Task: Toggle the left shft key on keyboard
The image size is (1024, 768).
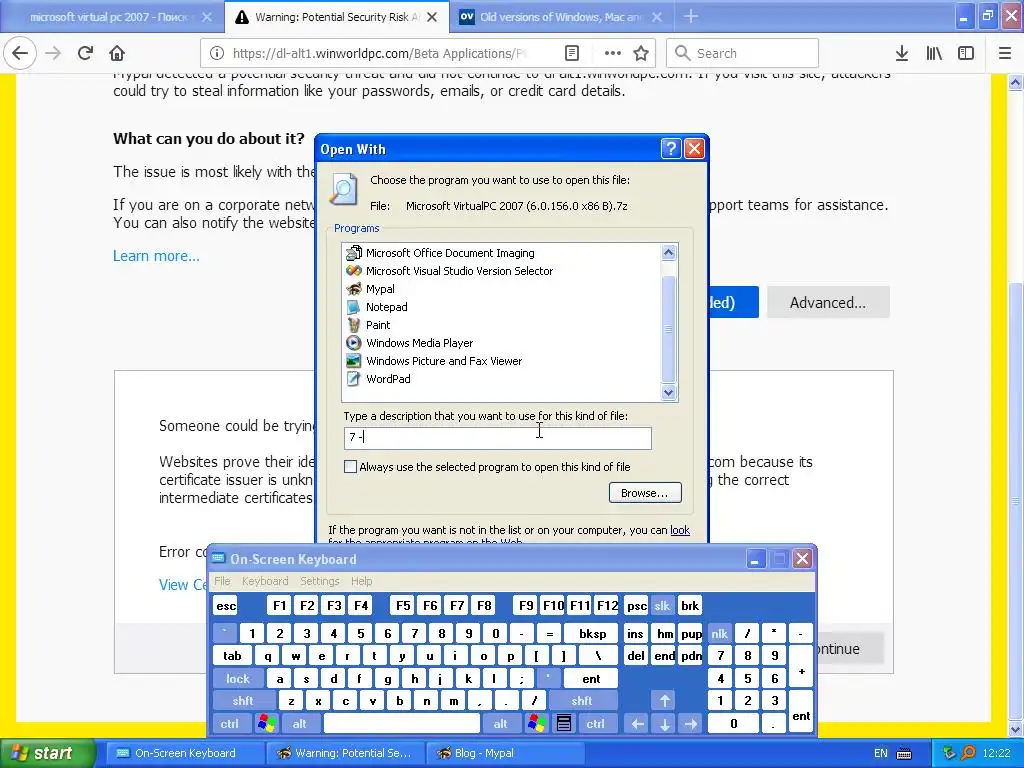Action: pyautogui.click(x=242, y=701)
